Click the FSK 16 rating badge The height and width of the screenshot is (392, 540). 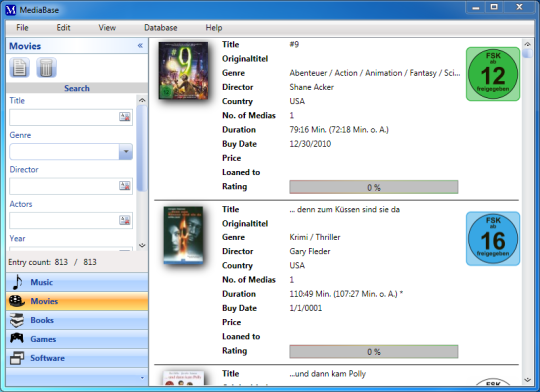tap(493, 239)
